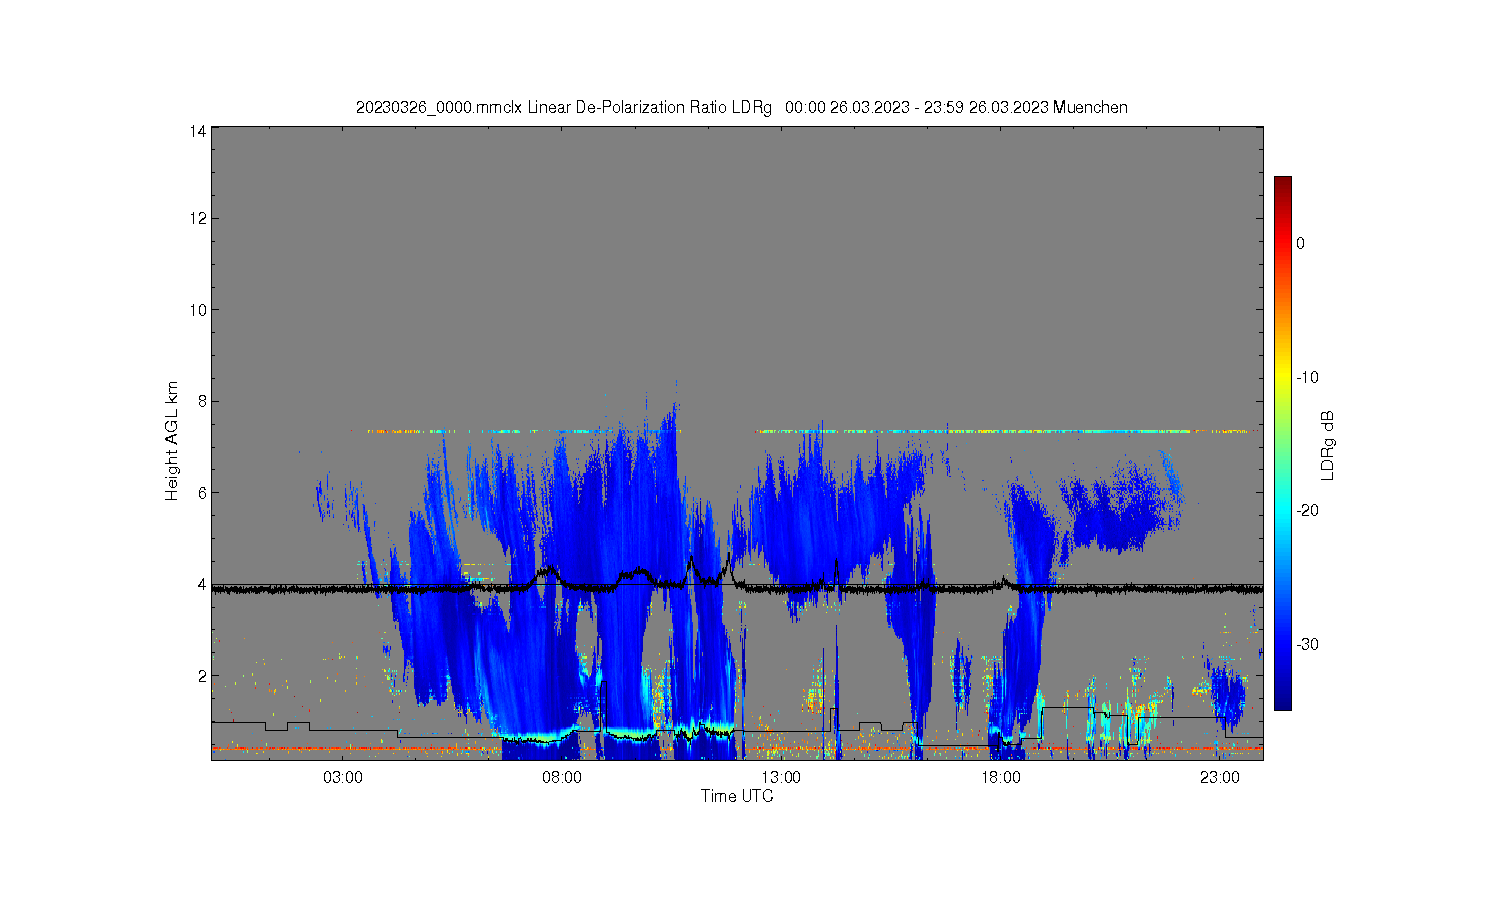Click the '10' height tick label
Screen dimensions: 1500x900
(199, 310)
